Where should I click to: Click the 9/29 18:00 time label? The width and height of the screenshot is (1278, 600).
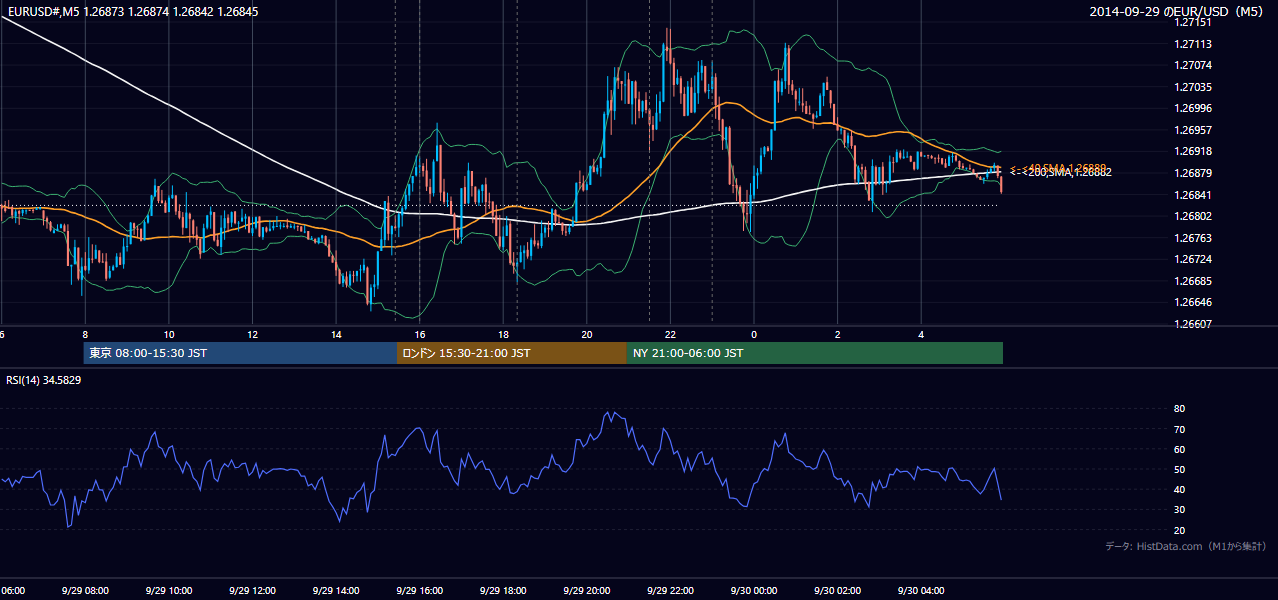(x=503, y=591)
